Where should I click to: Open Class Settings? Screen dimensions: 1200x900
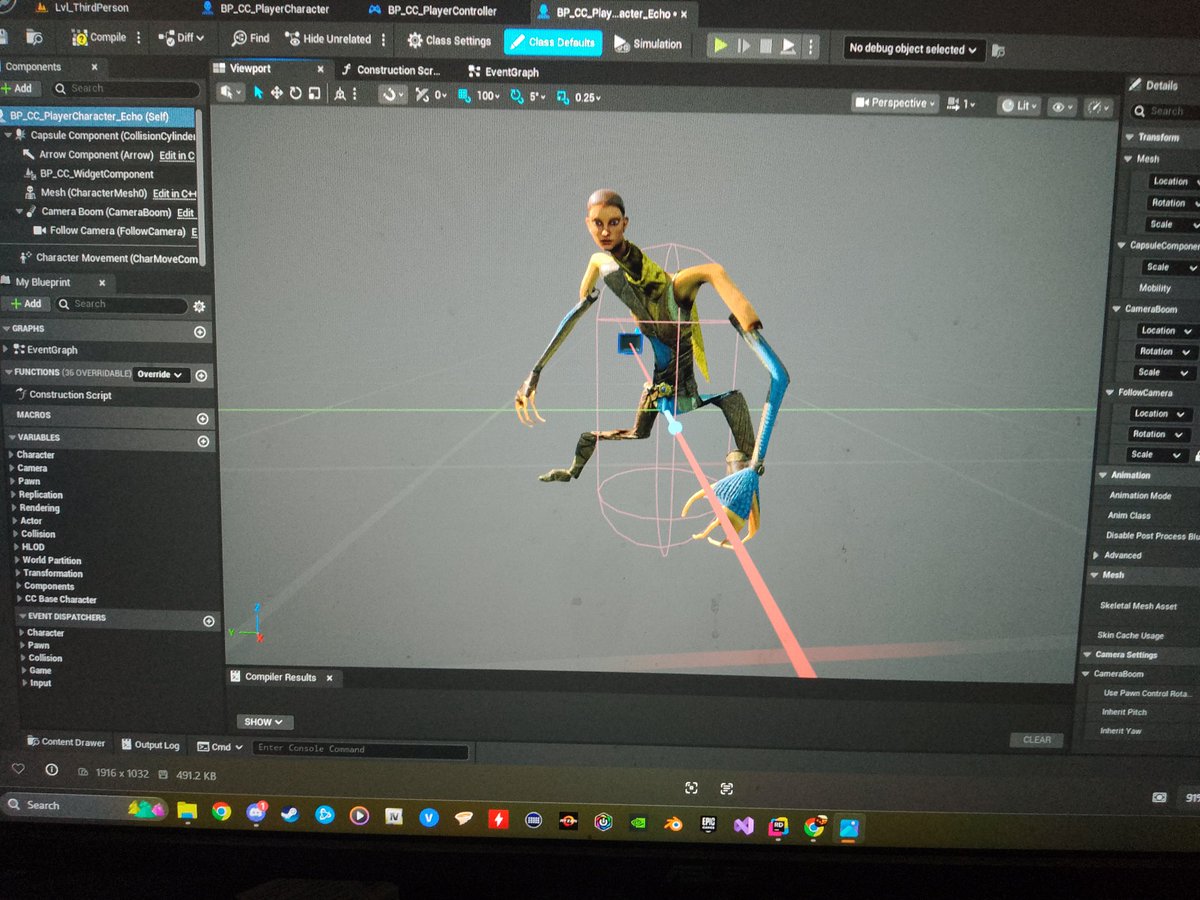[x=449, y=41]
